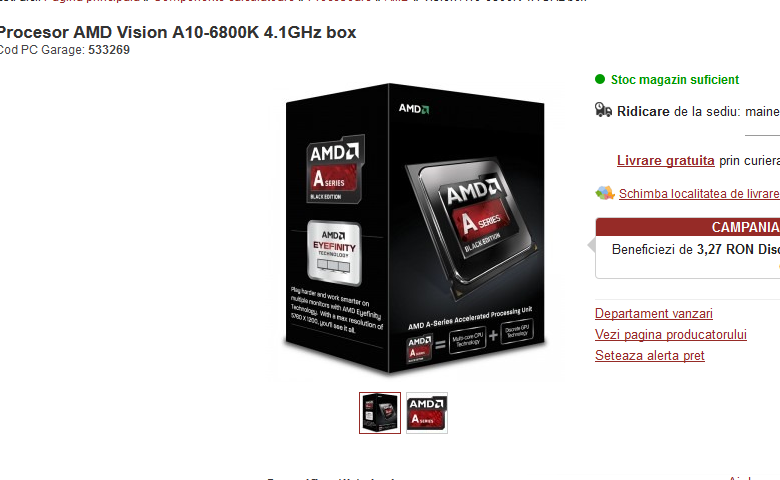The height and width of the screenshot is (480, 780).
Task: Click the green stock availability dot
Action: point(600,79)
